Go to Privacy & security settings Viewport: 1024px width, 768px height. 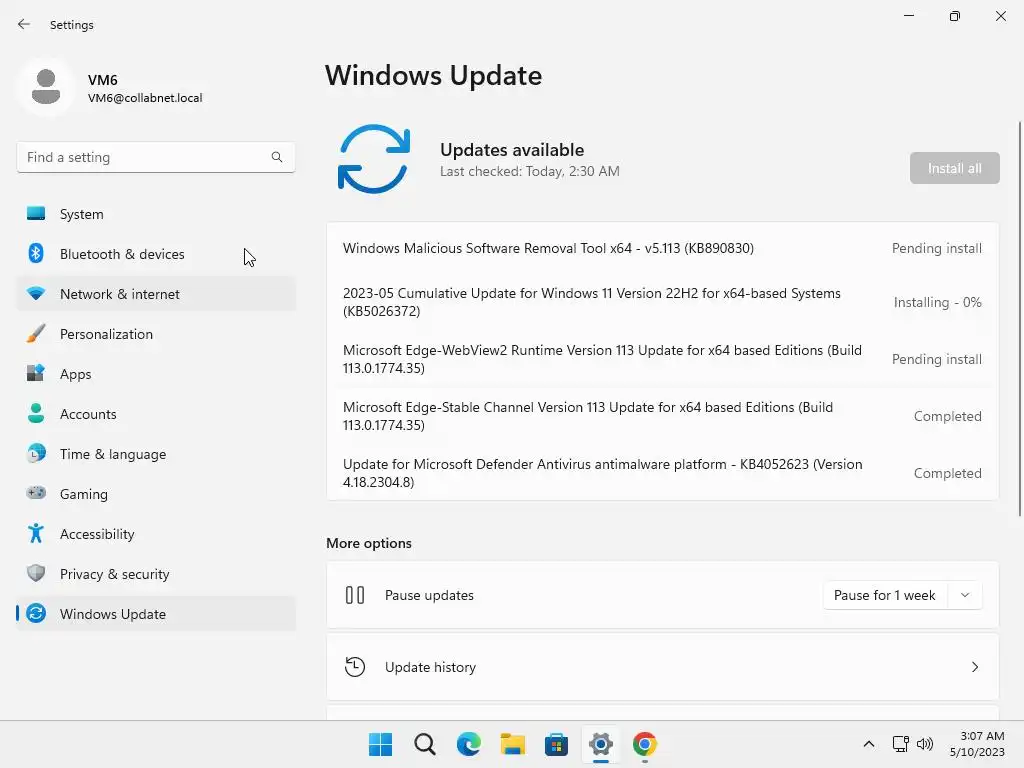pyautogui.click(x=156, y=573)
